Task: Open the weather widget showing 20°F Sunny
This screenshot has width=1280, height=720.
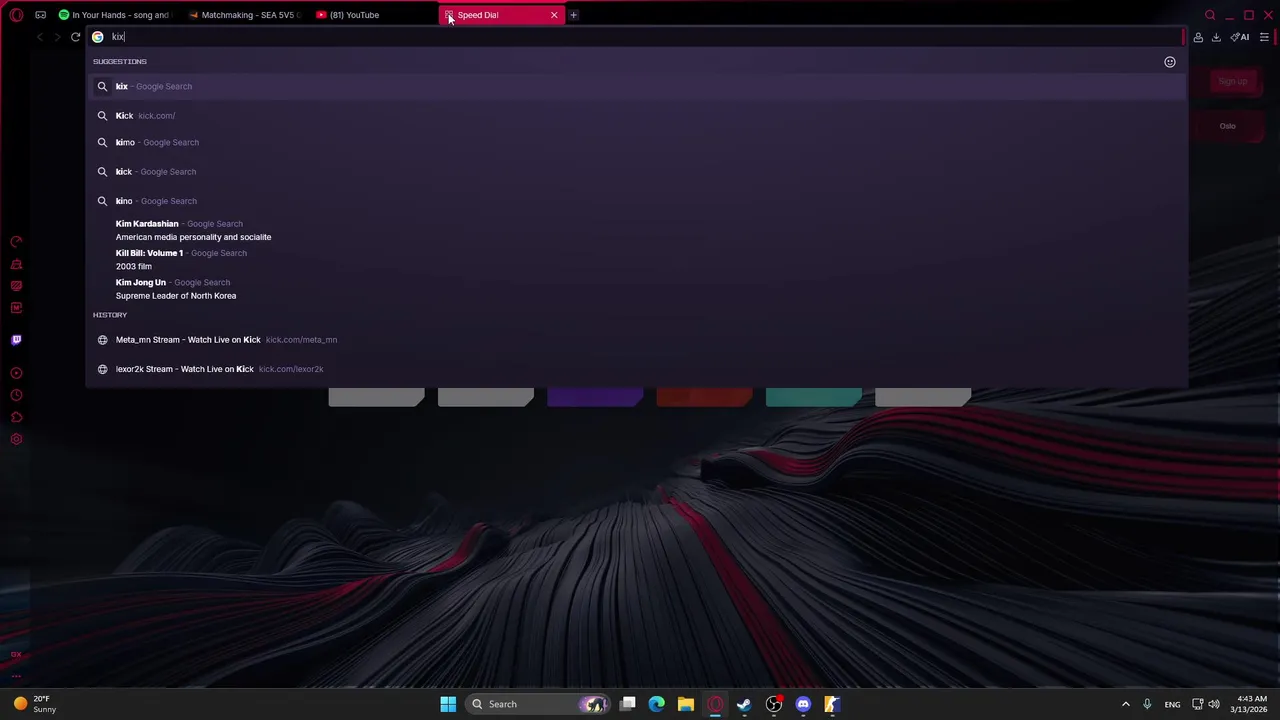Action: pyautogui.click(x=34, y=704)
